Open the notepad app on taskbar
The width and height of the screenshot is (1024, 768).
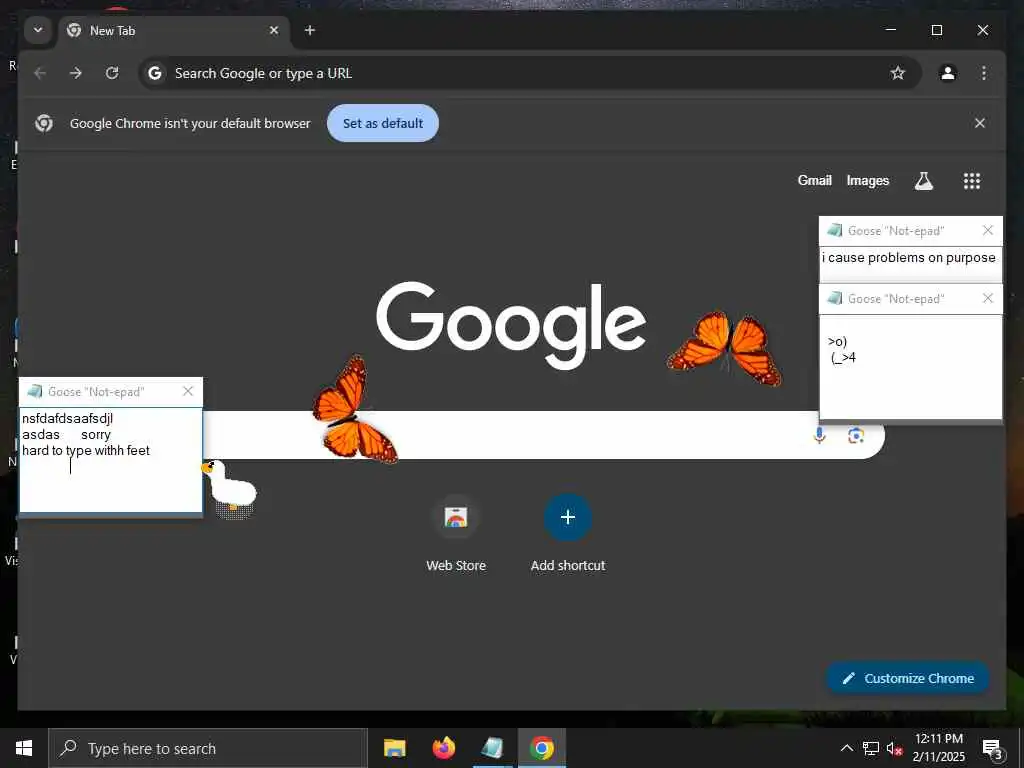tap(492, 748)
